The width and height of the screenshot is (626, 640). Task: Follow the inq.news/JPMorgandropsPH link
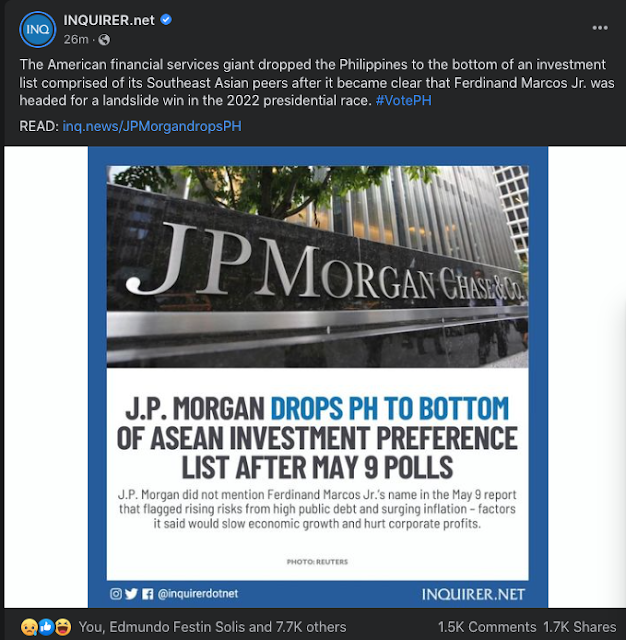pyautogui.click(x=152, y=126)
